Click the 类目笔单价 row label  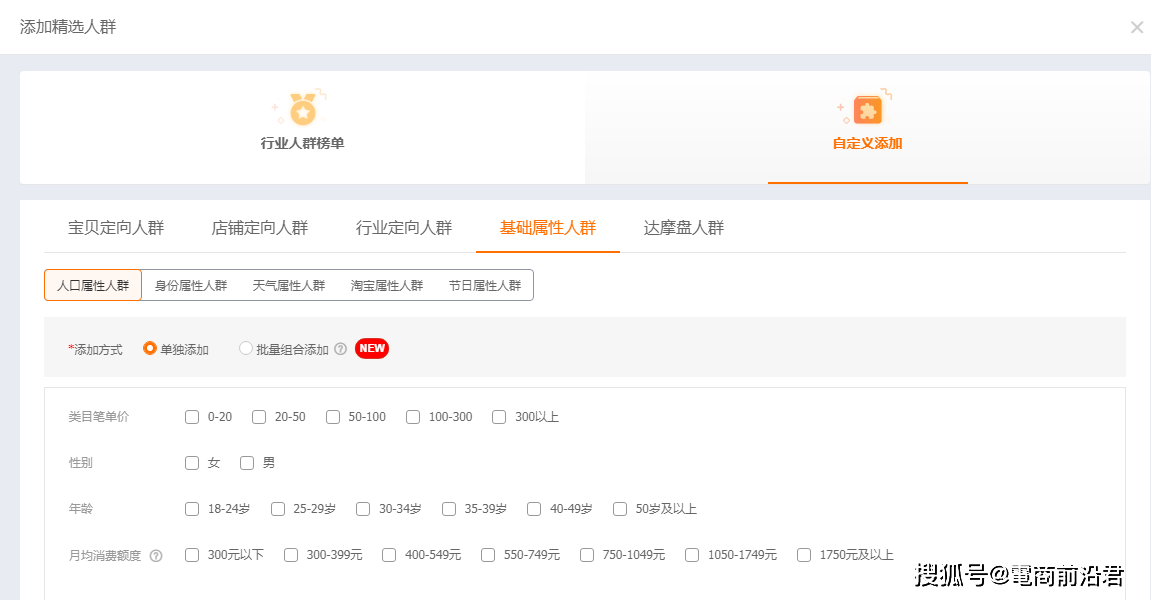point(98,417)
